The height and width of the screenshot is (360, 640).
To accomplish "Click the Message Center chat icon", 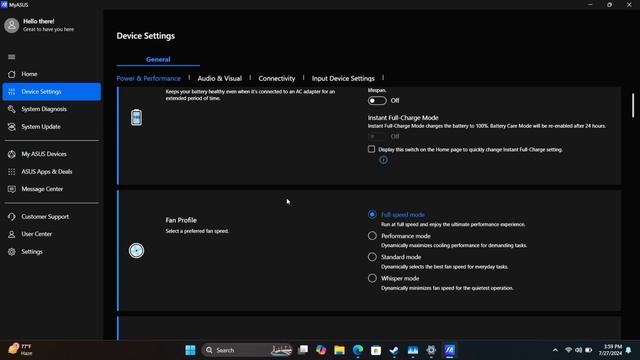I will (11, 189).
